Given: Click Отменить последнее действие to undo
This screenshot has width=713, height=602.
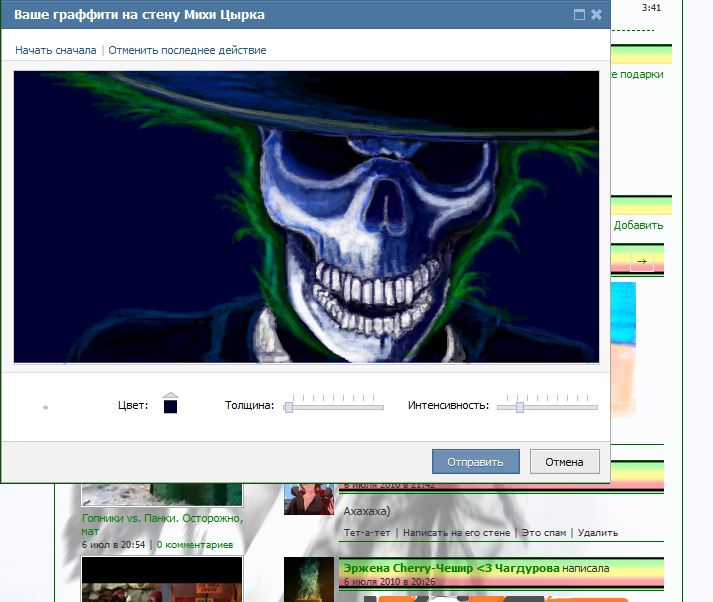Looking at the screenshot, I should tap(187, 50).
